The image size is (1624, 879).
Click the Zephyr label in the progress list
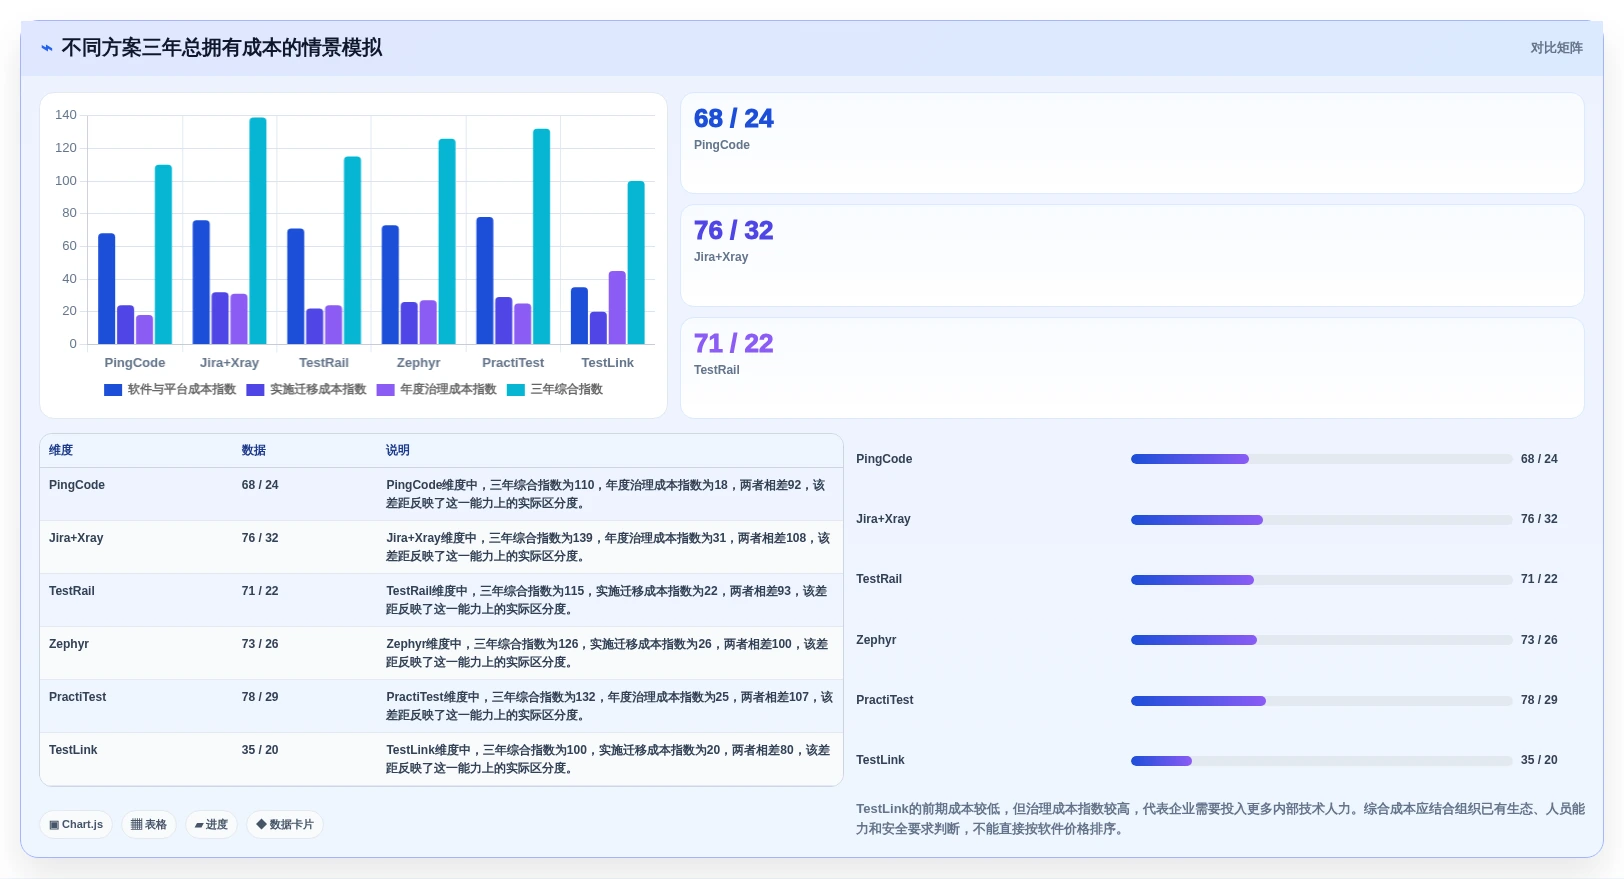point(876,640)
